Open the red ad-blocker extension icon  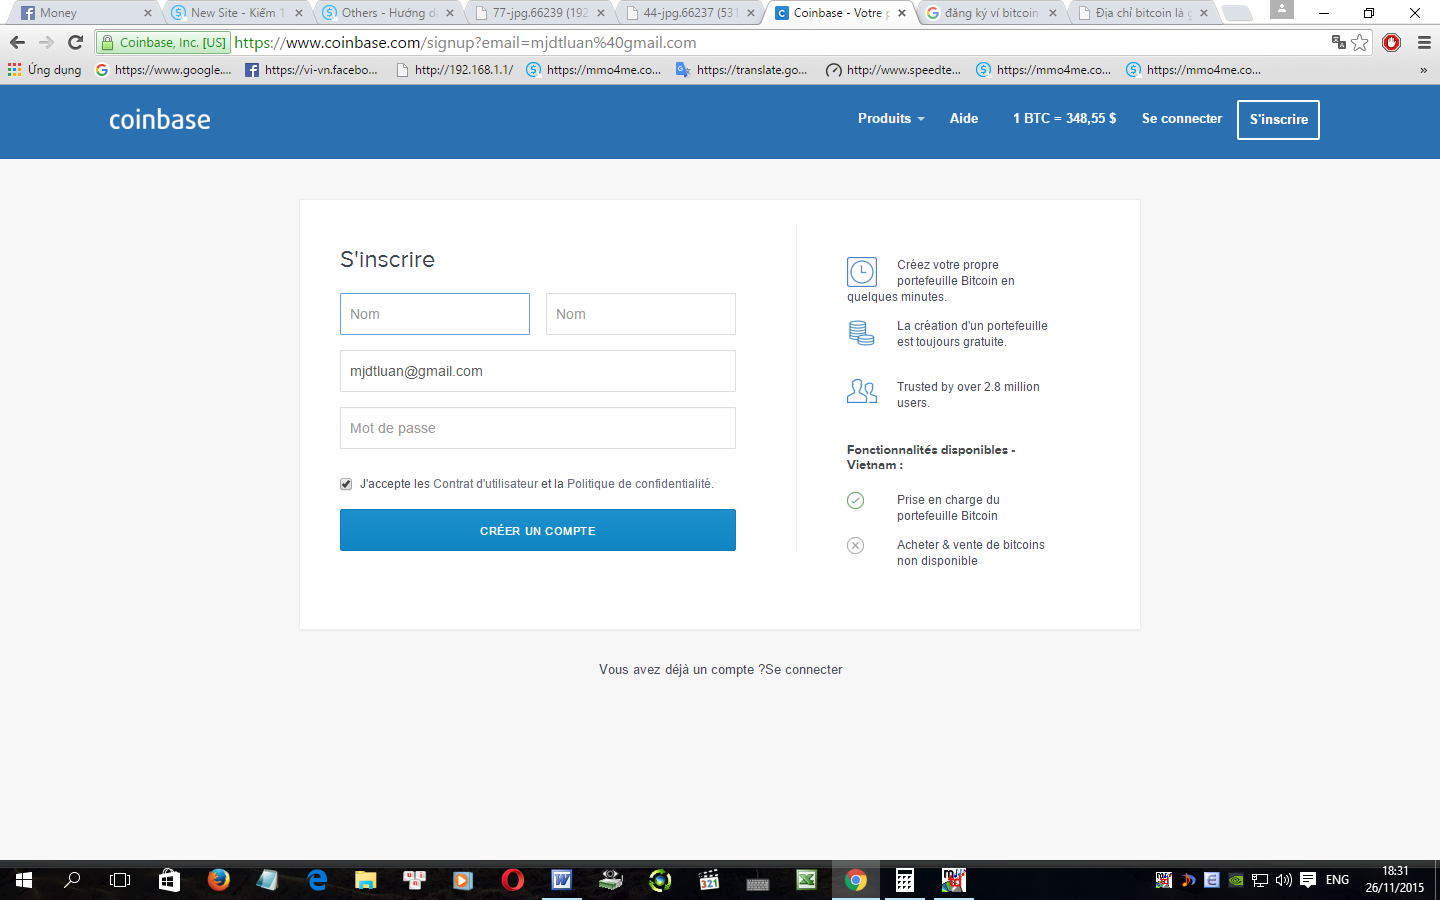pyautogui.click(x=1391, y=42)
